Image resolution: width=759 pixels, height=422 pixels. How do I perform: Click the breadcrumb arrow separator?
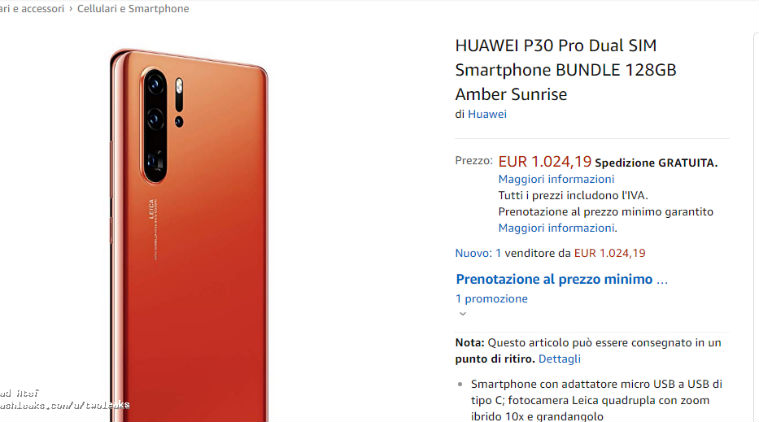click(71, 9)
